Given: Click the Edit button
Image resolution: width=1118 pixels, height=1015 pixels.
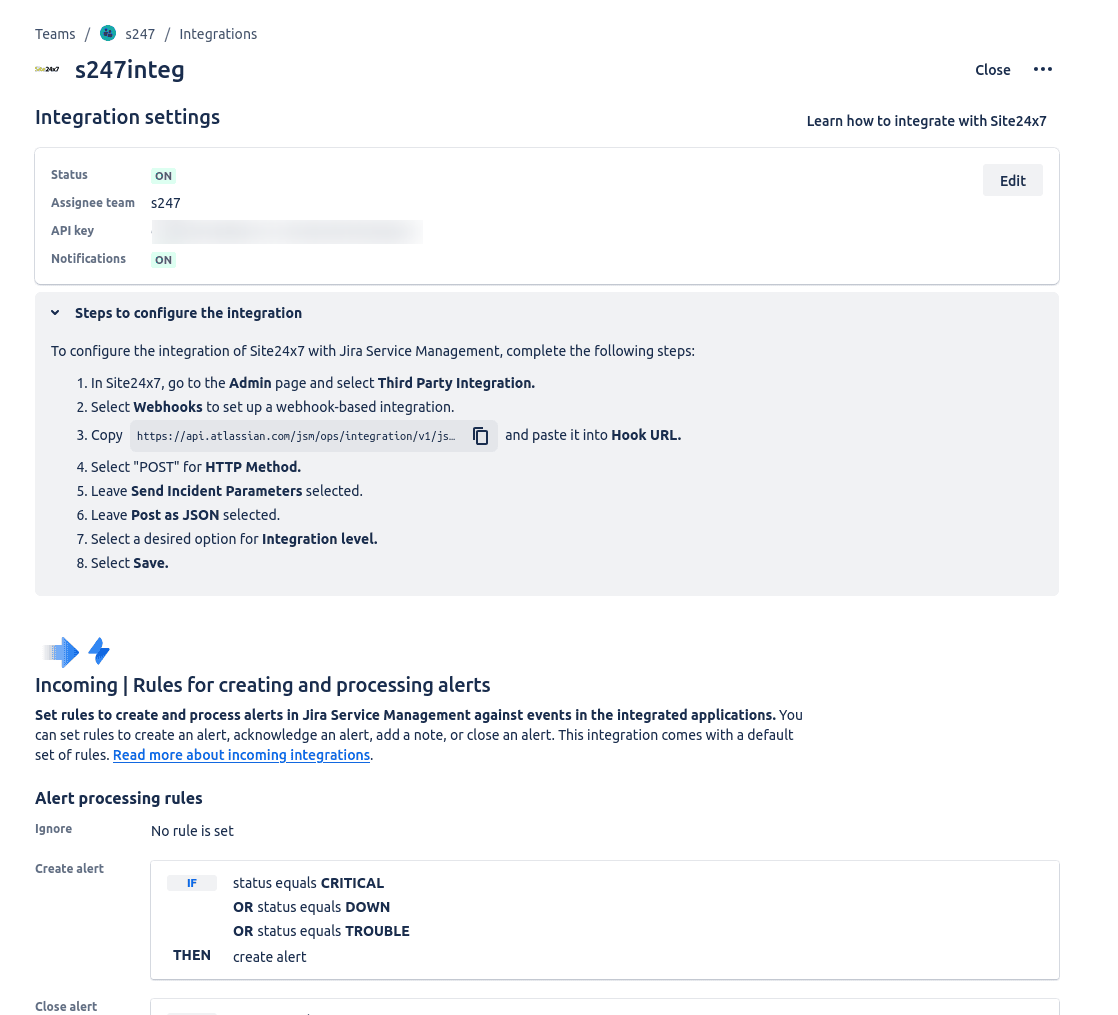Looking at the screenshot, I should (1012, 180).
